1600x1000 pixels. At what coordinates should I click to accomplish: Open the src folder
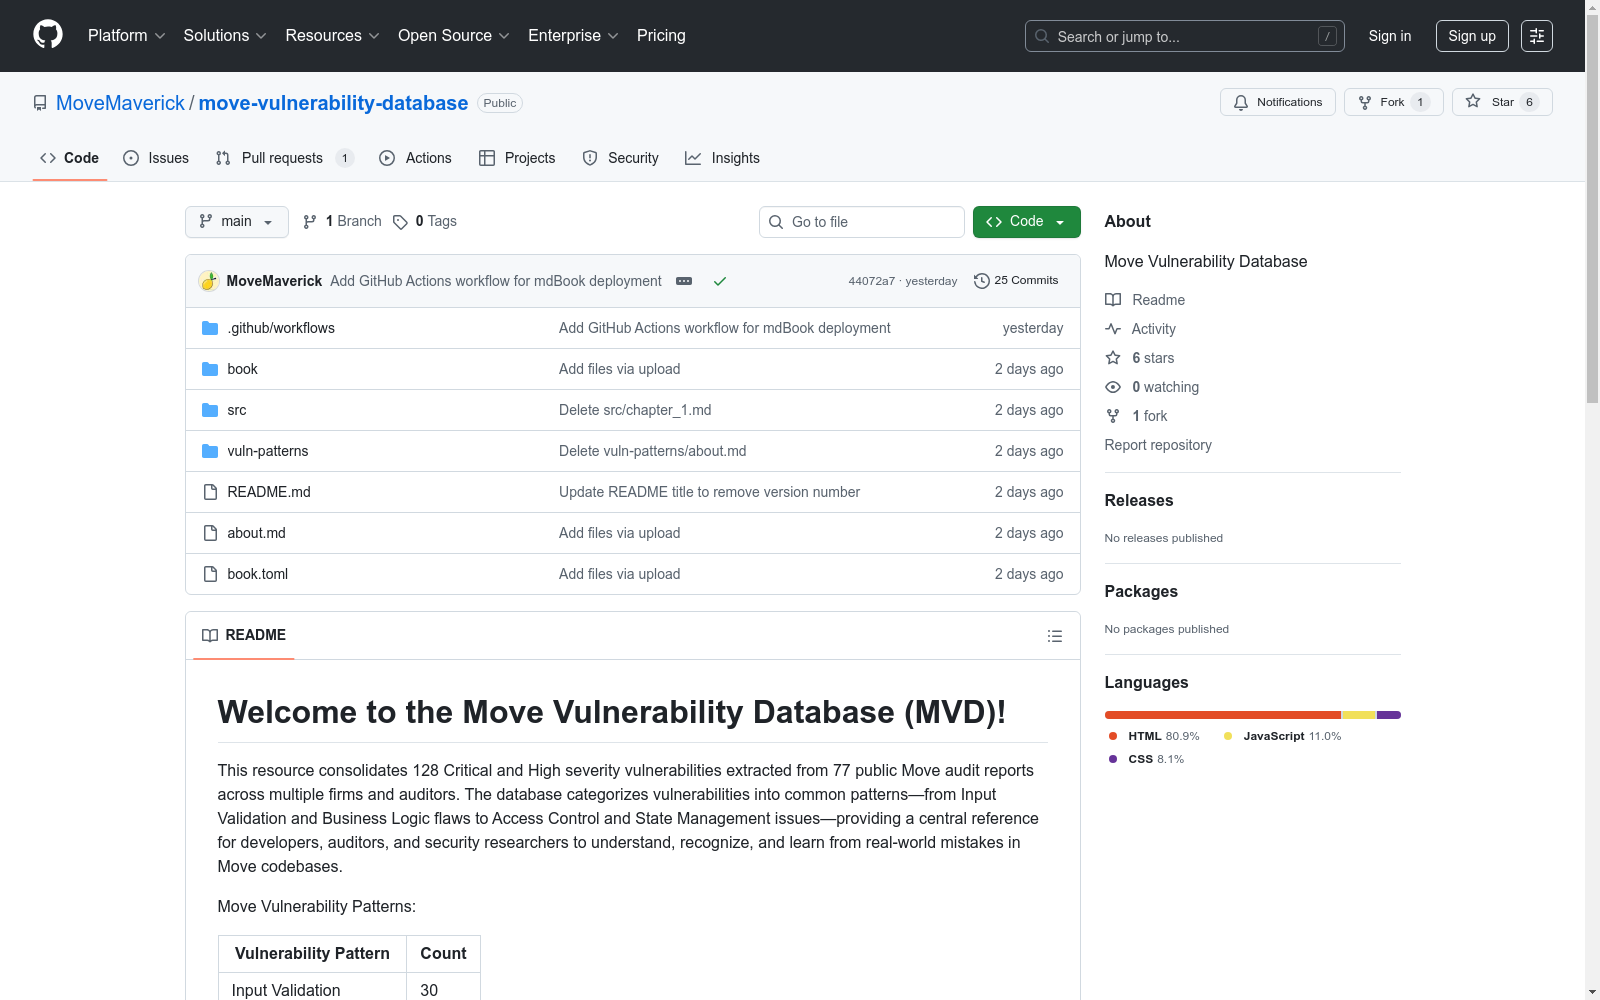[237, 410]
